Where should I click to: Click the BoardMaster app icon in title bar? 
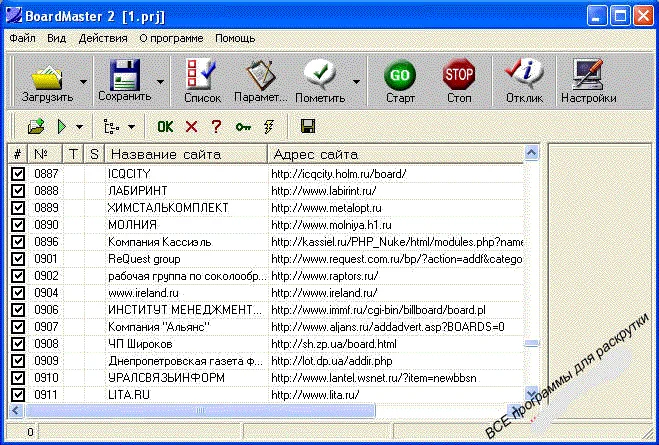14,16
